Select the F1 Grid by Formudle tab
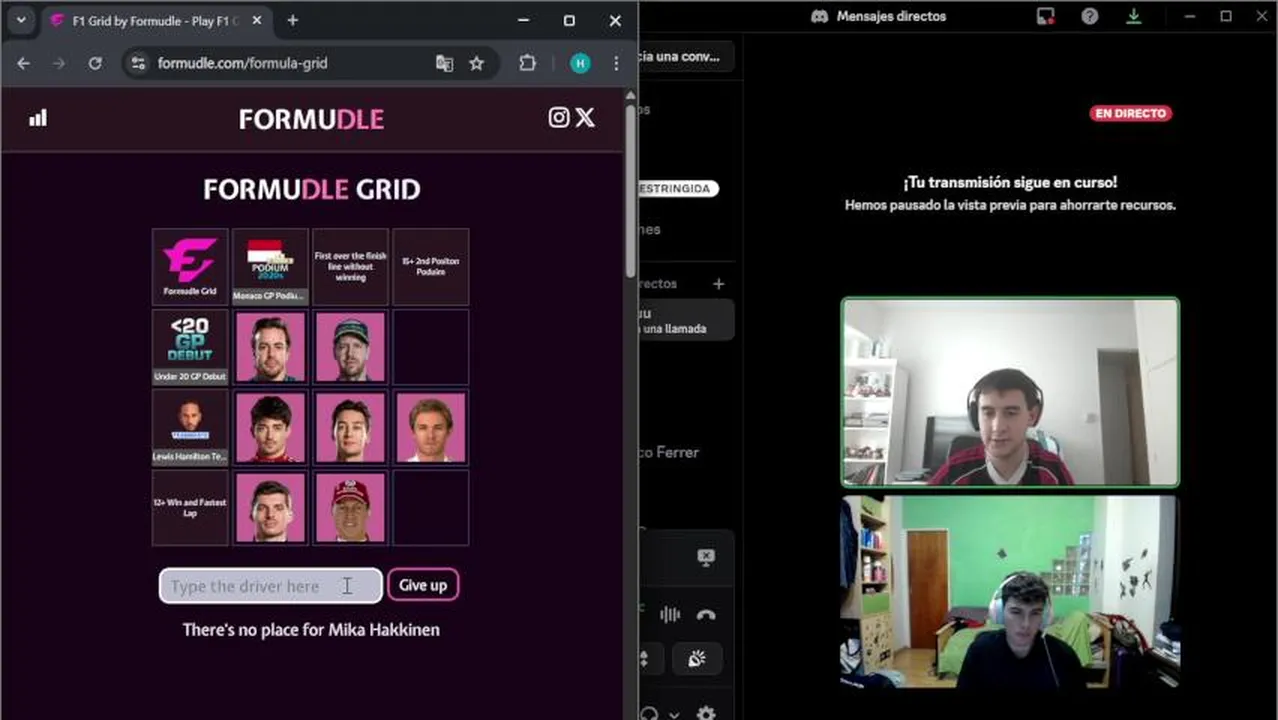Viewport: 1278px width, 720px height. click(x=155, y=21)
